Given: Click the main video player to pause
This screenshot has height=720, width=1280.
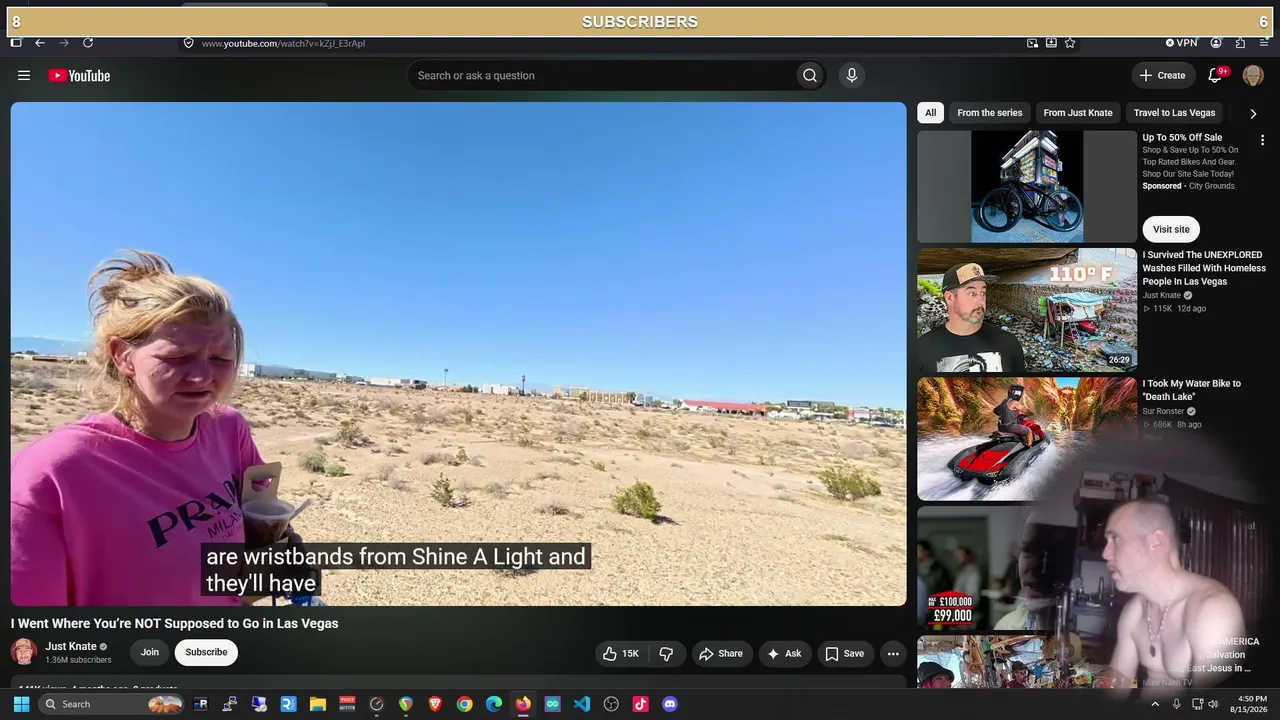Looking at the screenshot, I should 459,354.
